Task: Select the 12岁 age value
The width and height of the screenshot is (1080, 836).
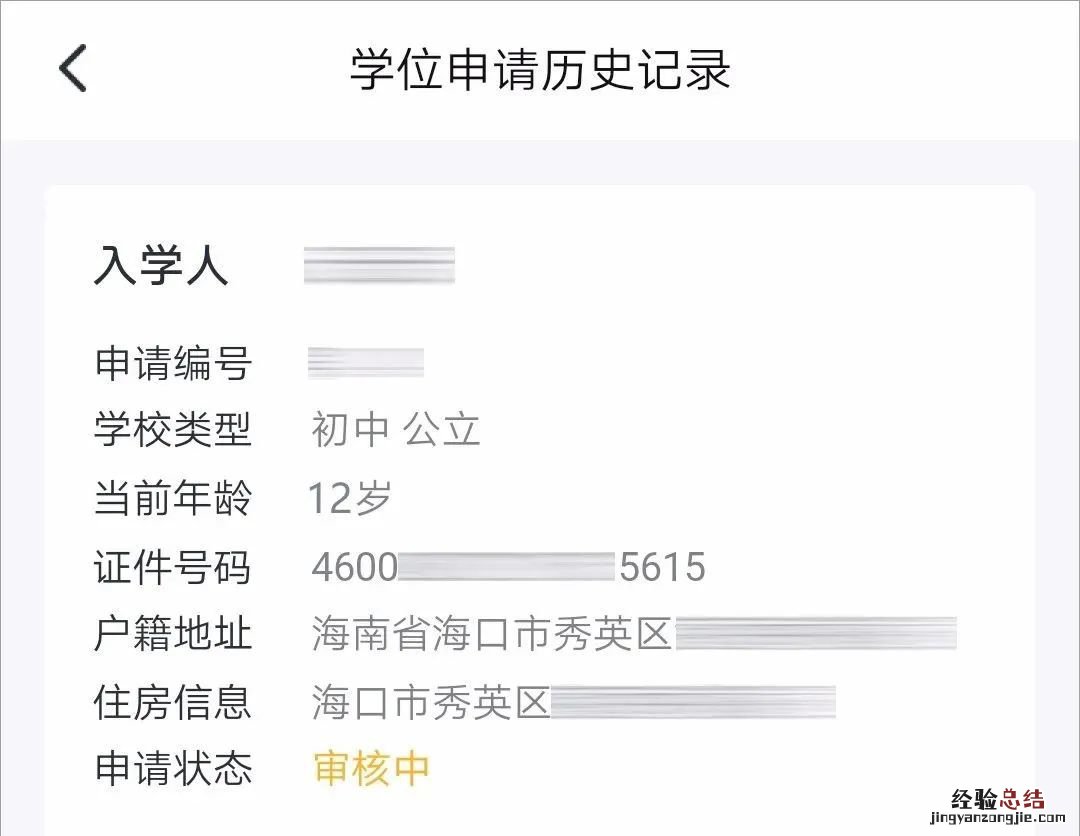Action: coord(349,498)
